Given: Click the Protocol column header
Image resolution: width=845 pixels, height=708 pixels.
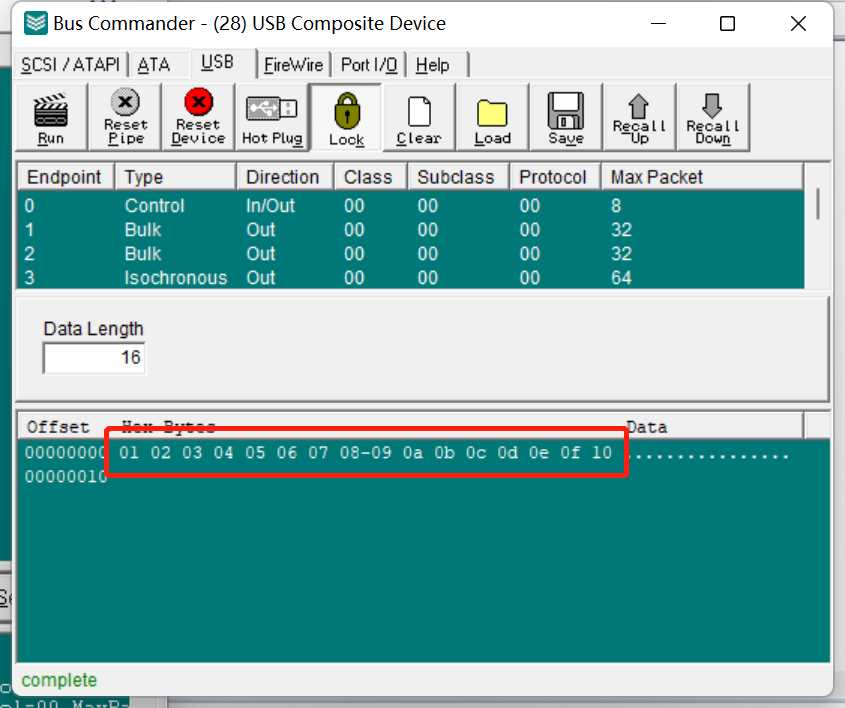Looking at the screenshot, I should (555, 177).
